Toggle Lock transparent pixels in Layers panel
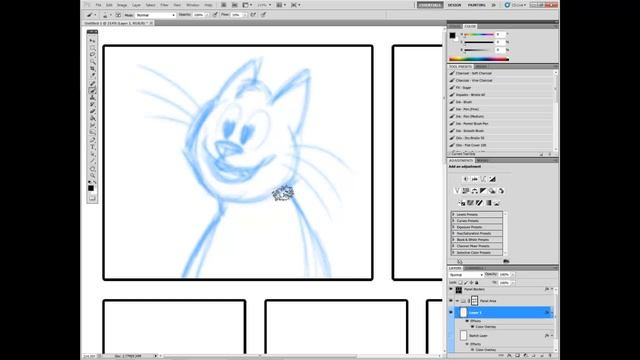640x360 pixels. tap(460, 282)
